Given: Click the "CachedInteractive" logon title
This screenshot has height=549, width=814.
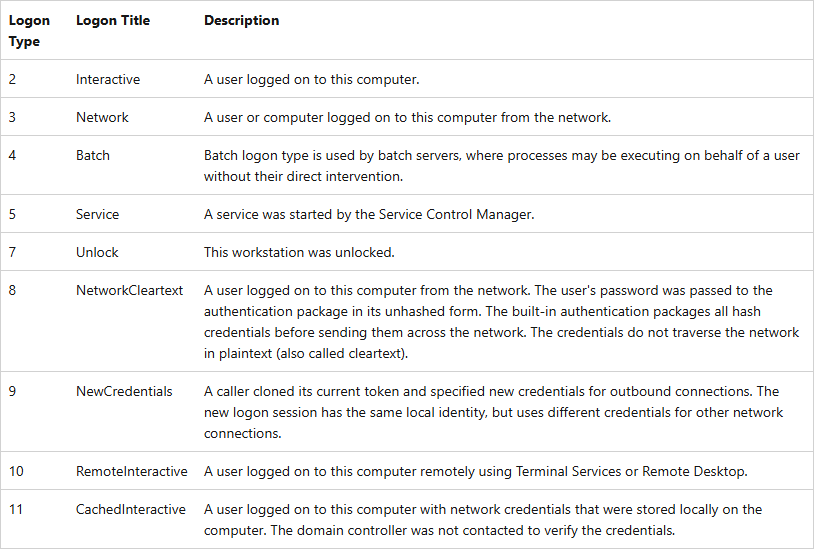Looking at the screenshot, I should point(131,510).
